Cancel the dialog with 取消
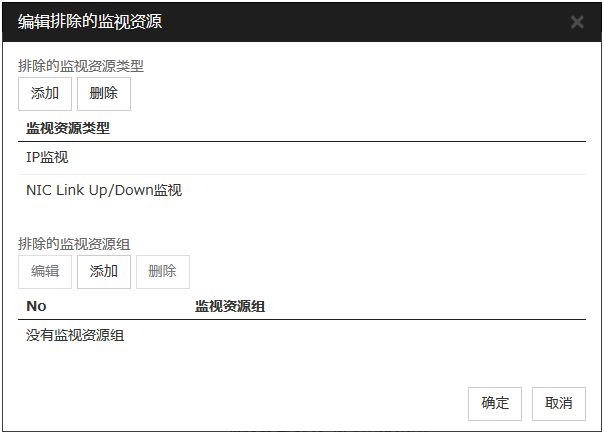604x434 pixels. click(559, 403)
